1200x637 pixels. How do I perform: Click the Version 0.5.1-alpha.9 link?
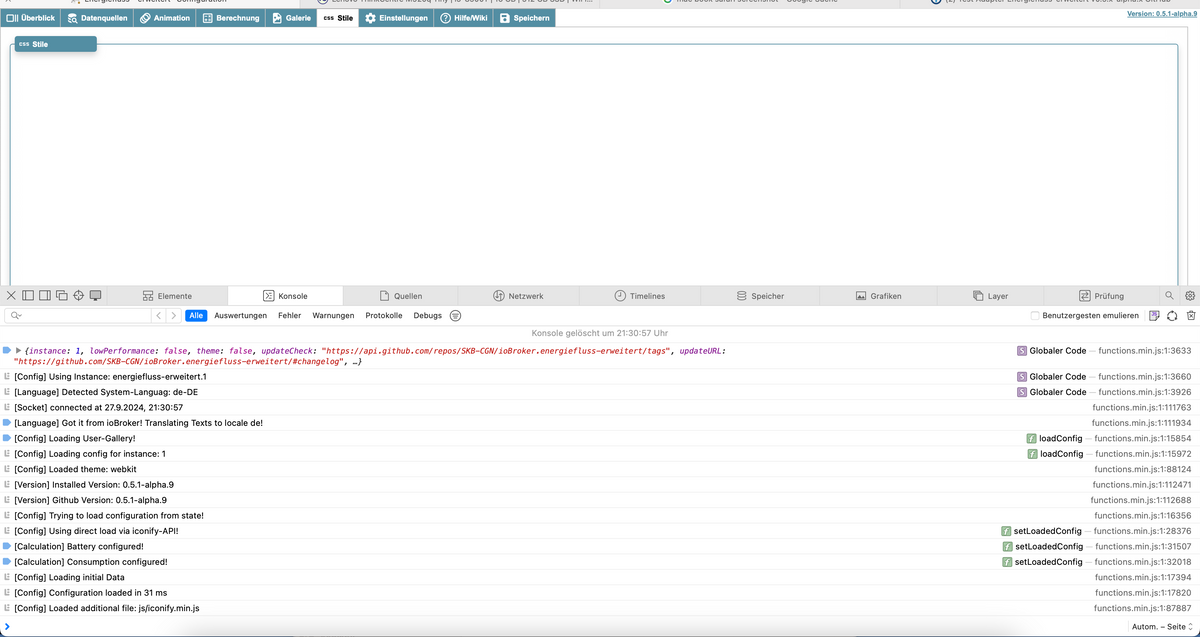1162,14
